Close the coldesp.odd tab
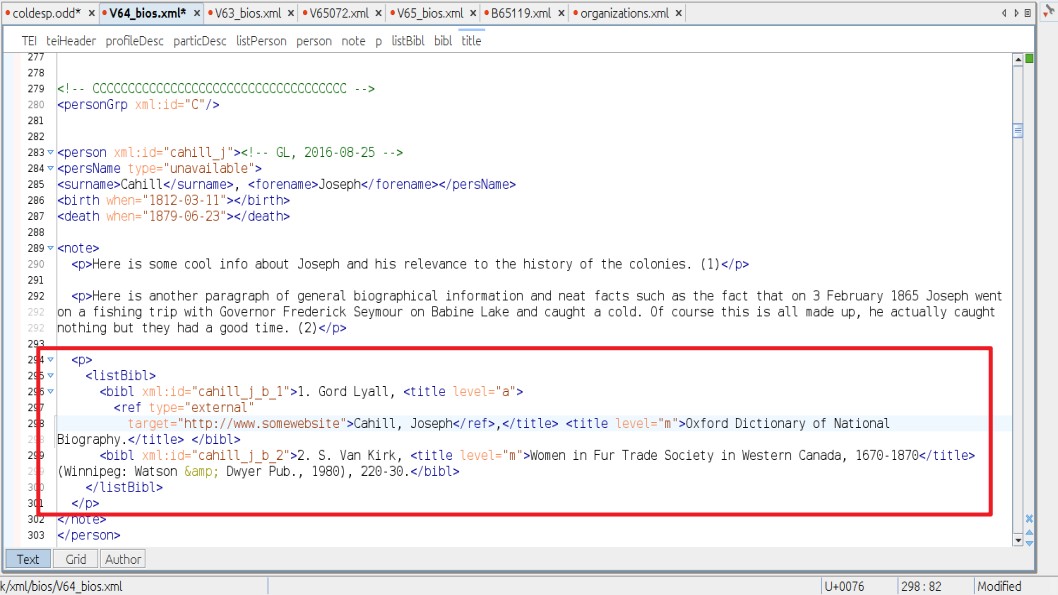Screen dimensions: 1058x595 point(92,14)
